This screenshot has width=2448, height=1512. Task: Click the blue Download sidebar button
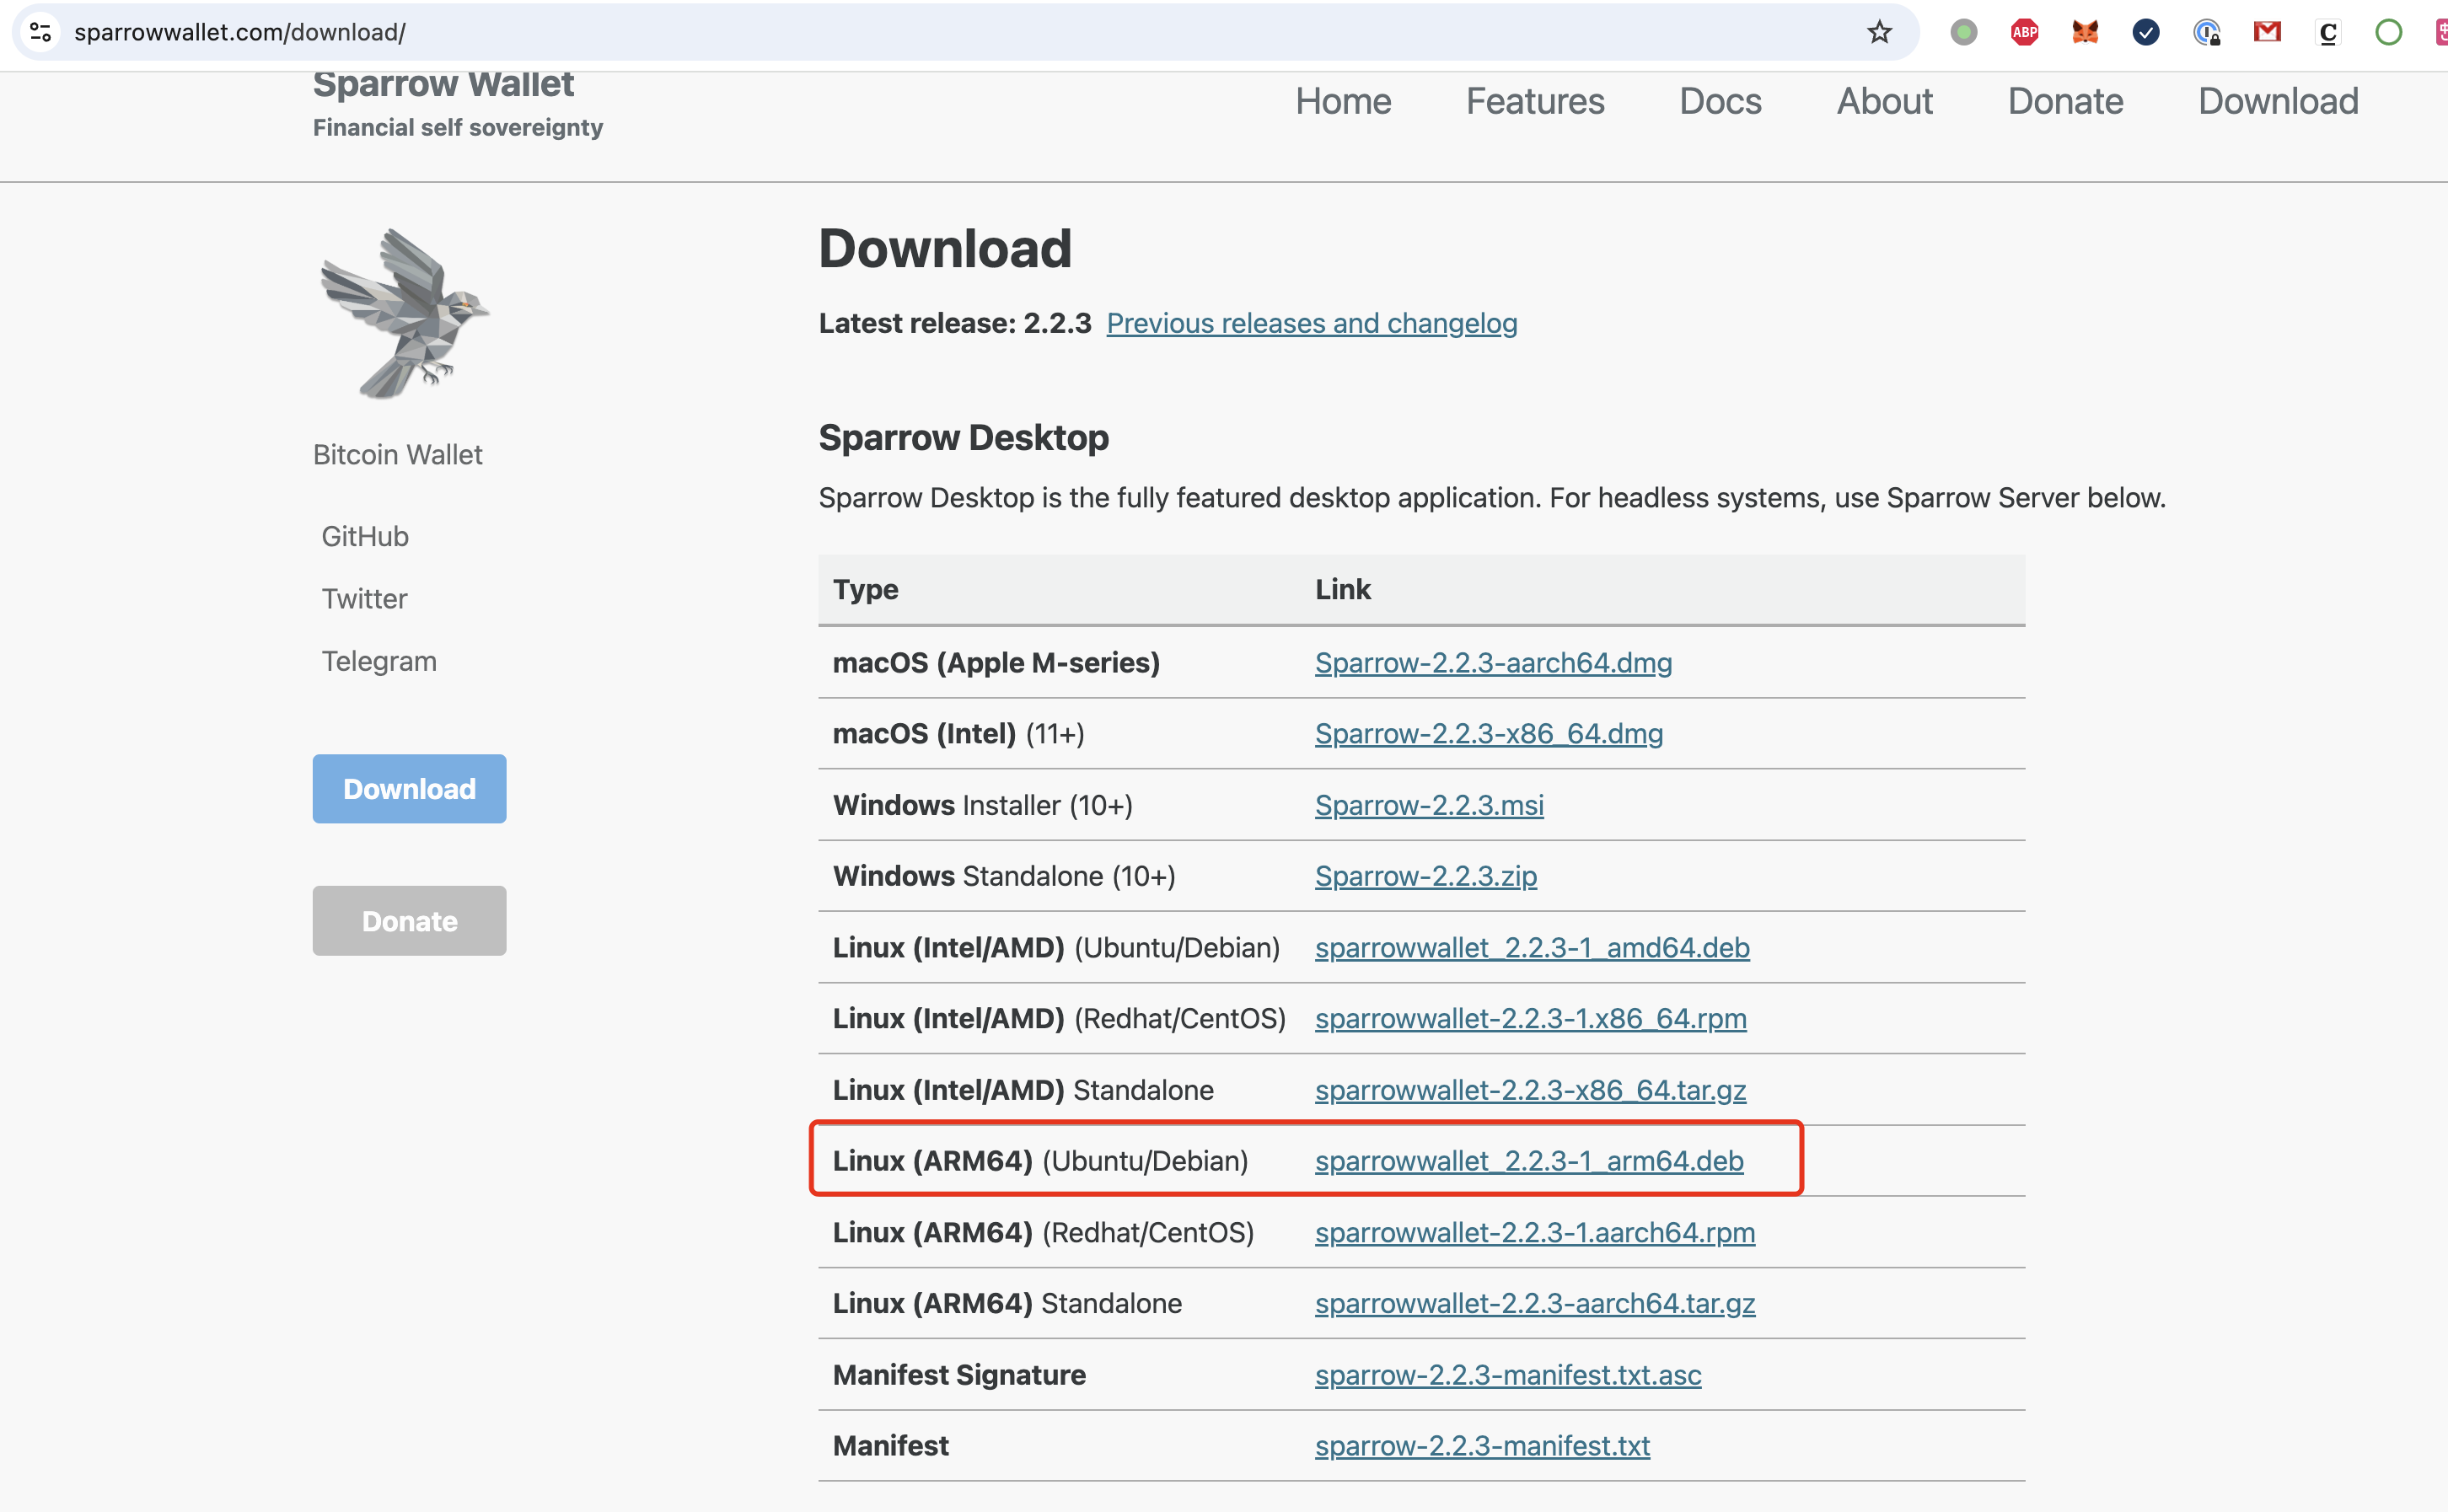[409, 789]
